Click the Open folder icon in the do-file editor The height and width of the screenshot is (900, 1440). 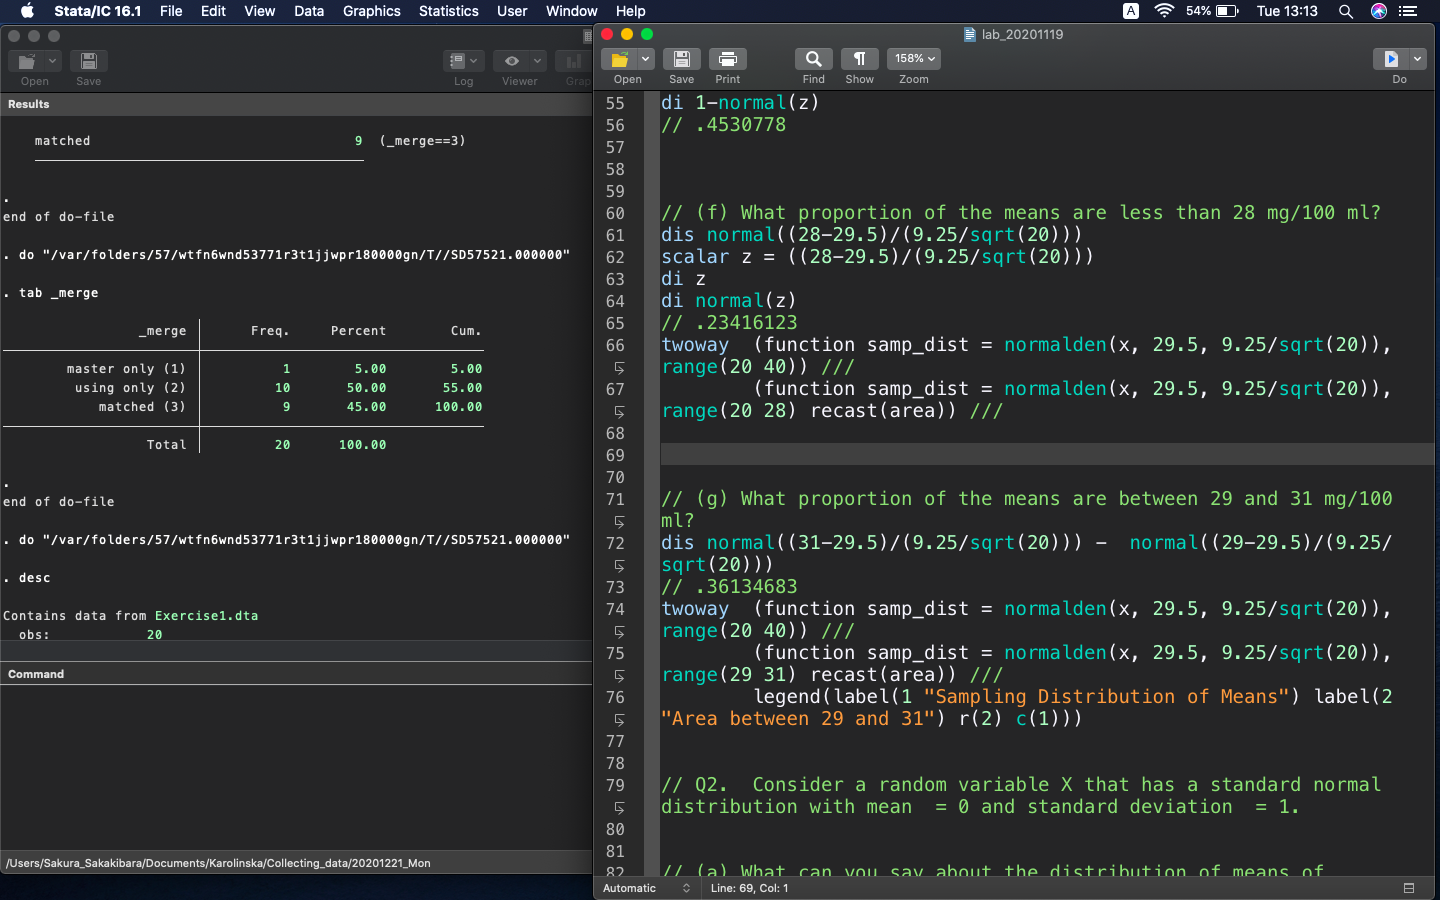click(x=620, y=59)
